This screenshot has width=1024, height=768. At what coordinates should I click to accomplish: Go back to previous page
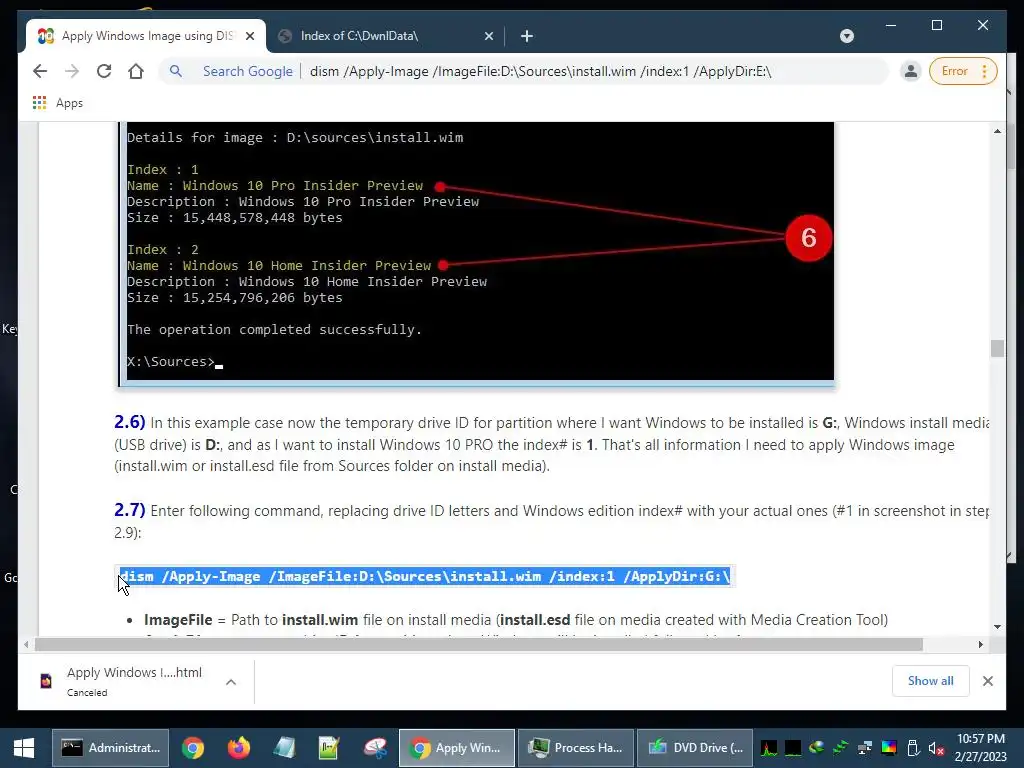click(40, 71)
